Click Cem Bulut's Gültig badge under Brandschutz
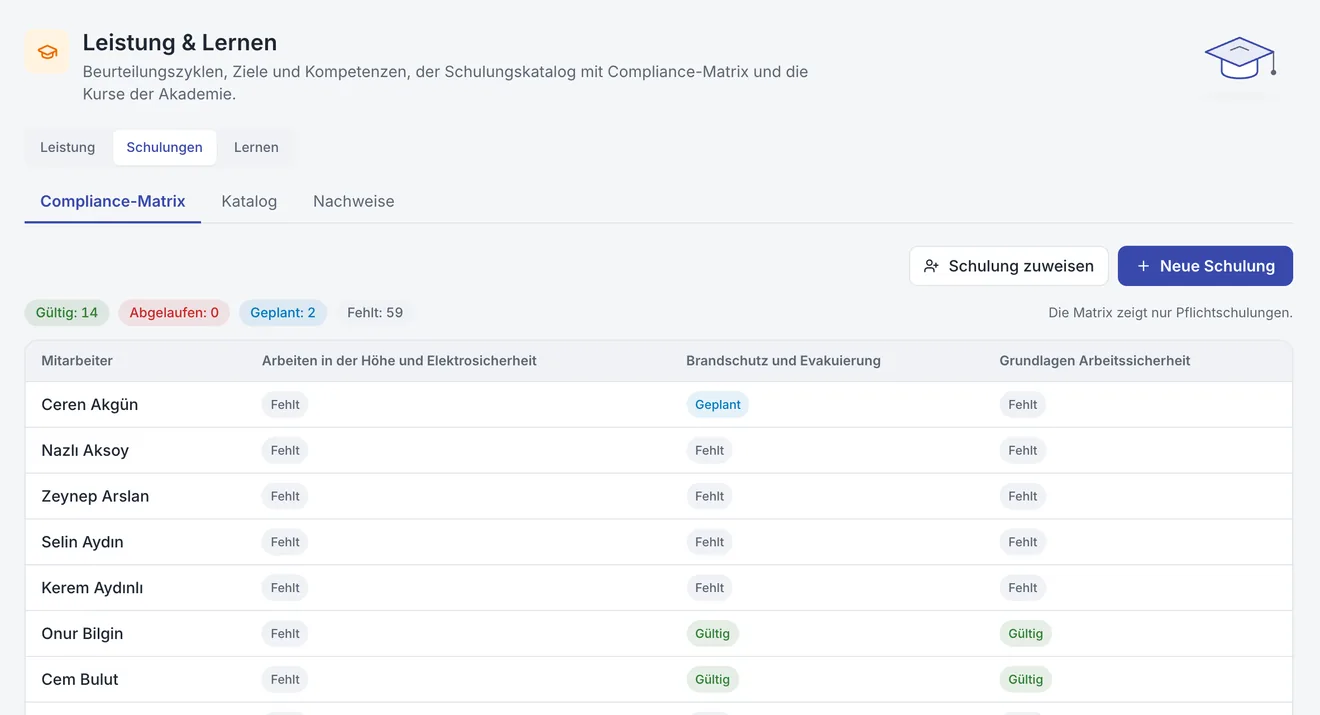Image resolution: width=1320 pixels, height=715 pixels. pyautogui.click(x=712, y=680)
